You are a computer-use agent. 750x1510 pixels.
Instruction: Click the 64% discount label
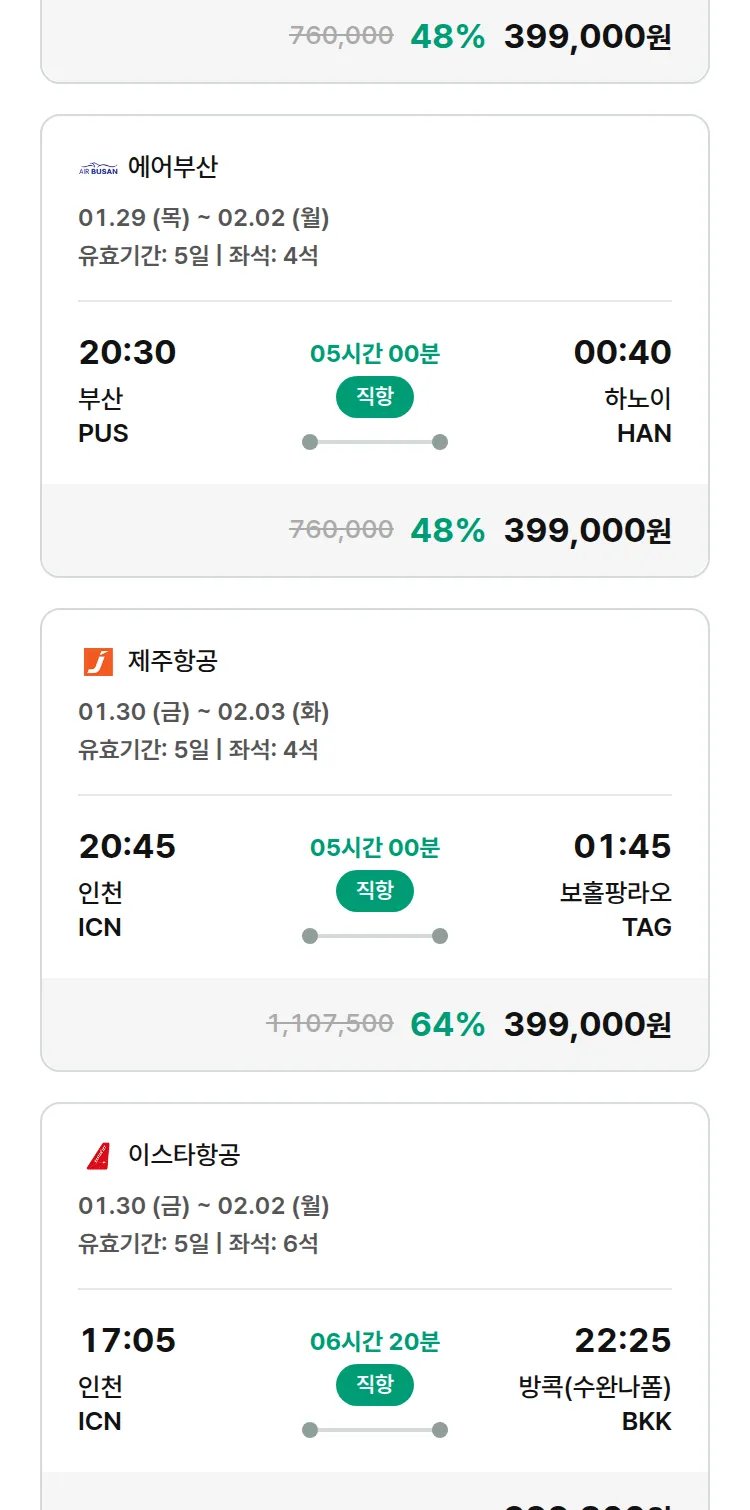pos(447,1024)
